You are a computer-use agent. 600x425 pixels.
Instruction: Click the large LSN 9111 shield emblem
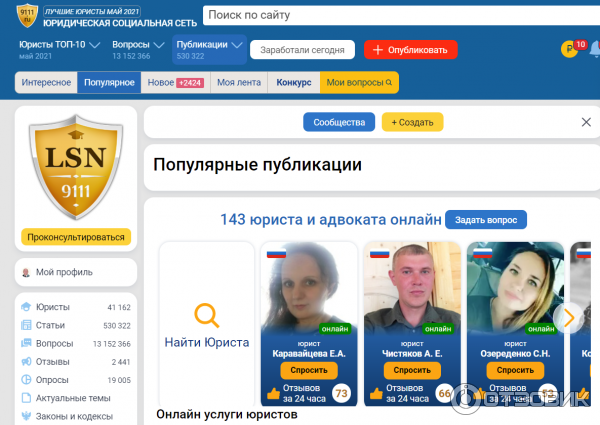[76, 167]
